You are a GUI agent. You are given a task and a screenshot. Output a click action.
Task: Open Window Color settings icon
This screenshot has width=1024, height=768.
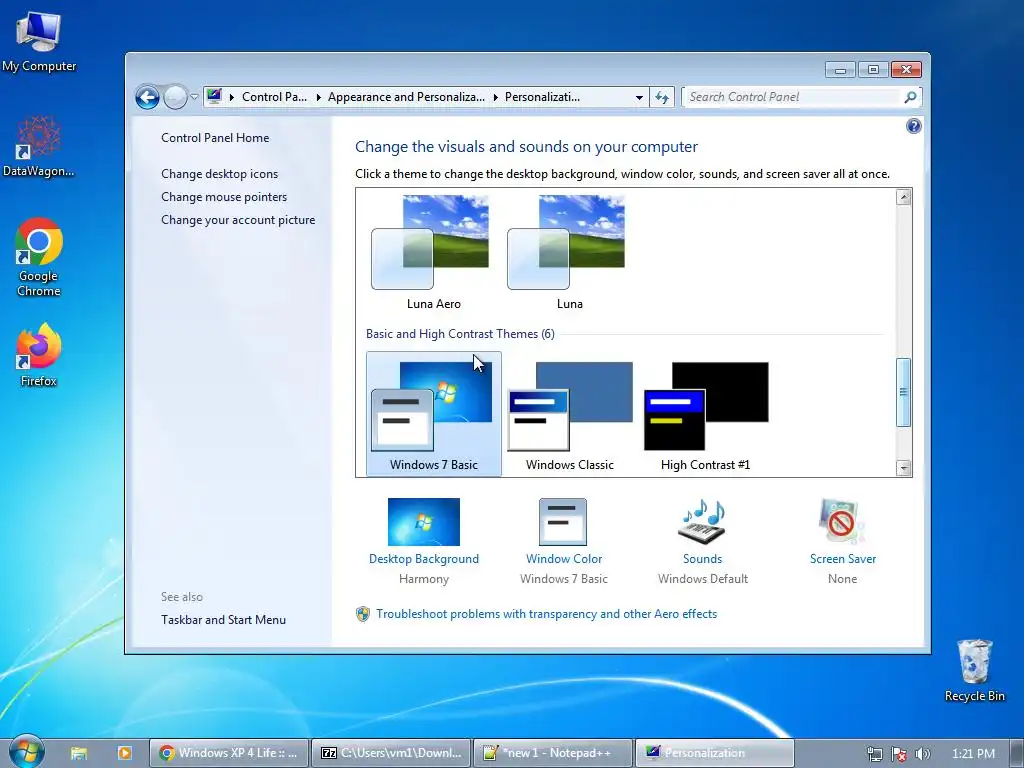pyautogui.click(x=563, y=521)
